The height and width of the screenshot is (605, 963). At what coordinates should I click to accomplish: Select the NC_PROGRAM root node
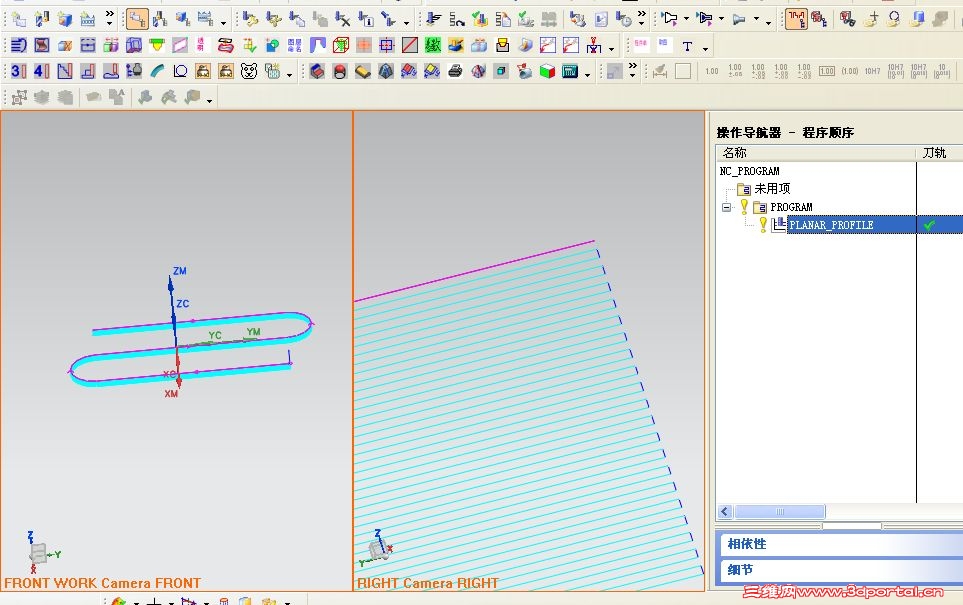coord(749,171)
